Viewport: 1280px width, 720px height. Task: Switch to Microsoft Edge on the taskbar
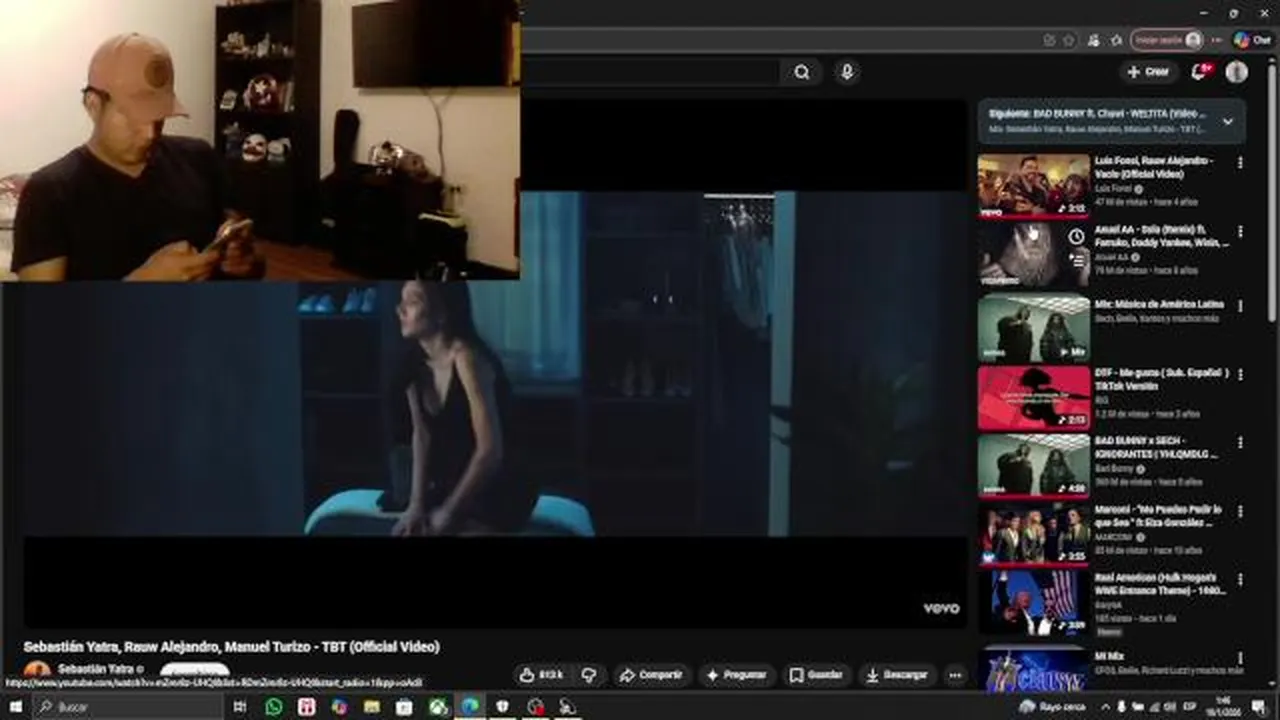point(470,707)
